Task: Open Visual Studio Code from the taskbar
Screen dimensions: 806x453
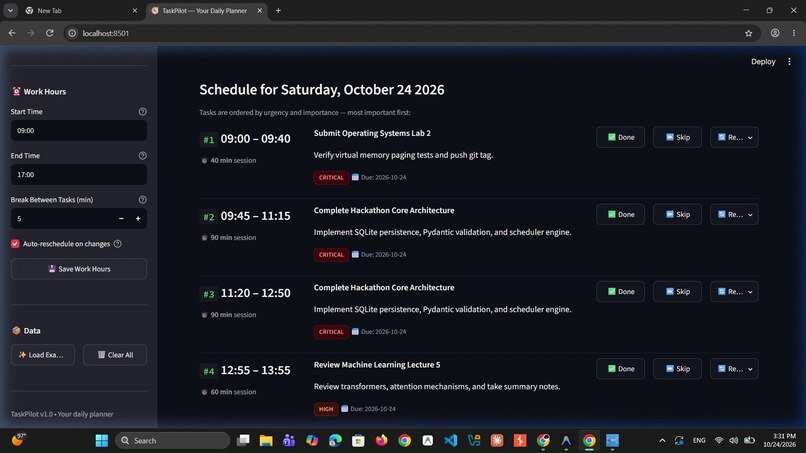Action: (x=451, y=441)
